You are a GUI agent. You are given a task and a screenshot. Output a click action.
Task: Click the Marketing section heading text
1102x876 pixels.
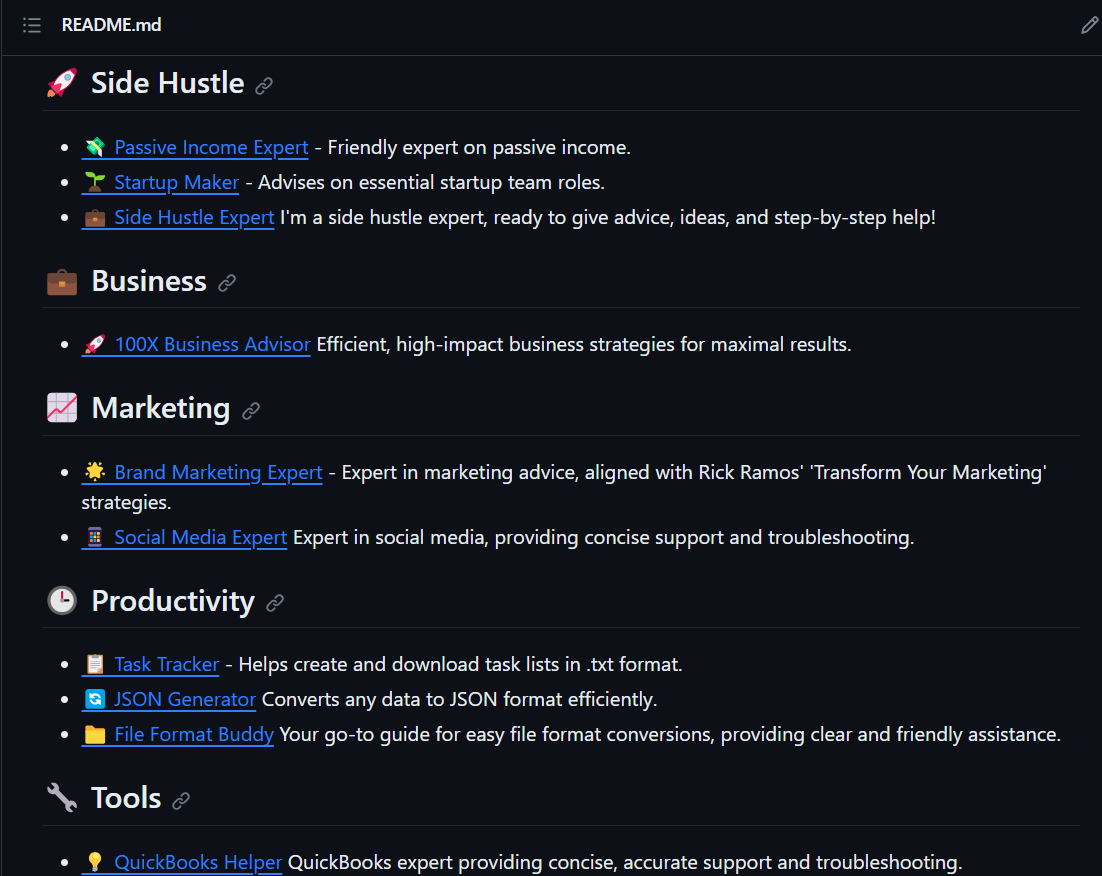pos(160,409)
